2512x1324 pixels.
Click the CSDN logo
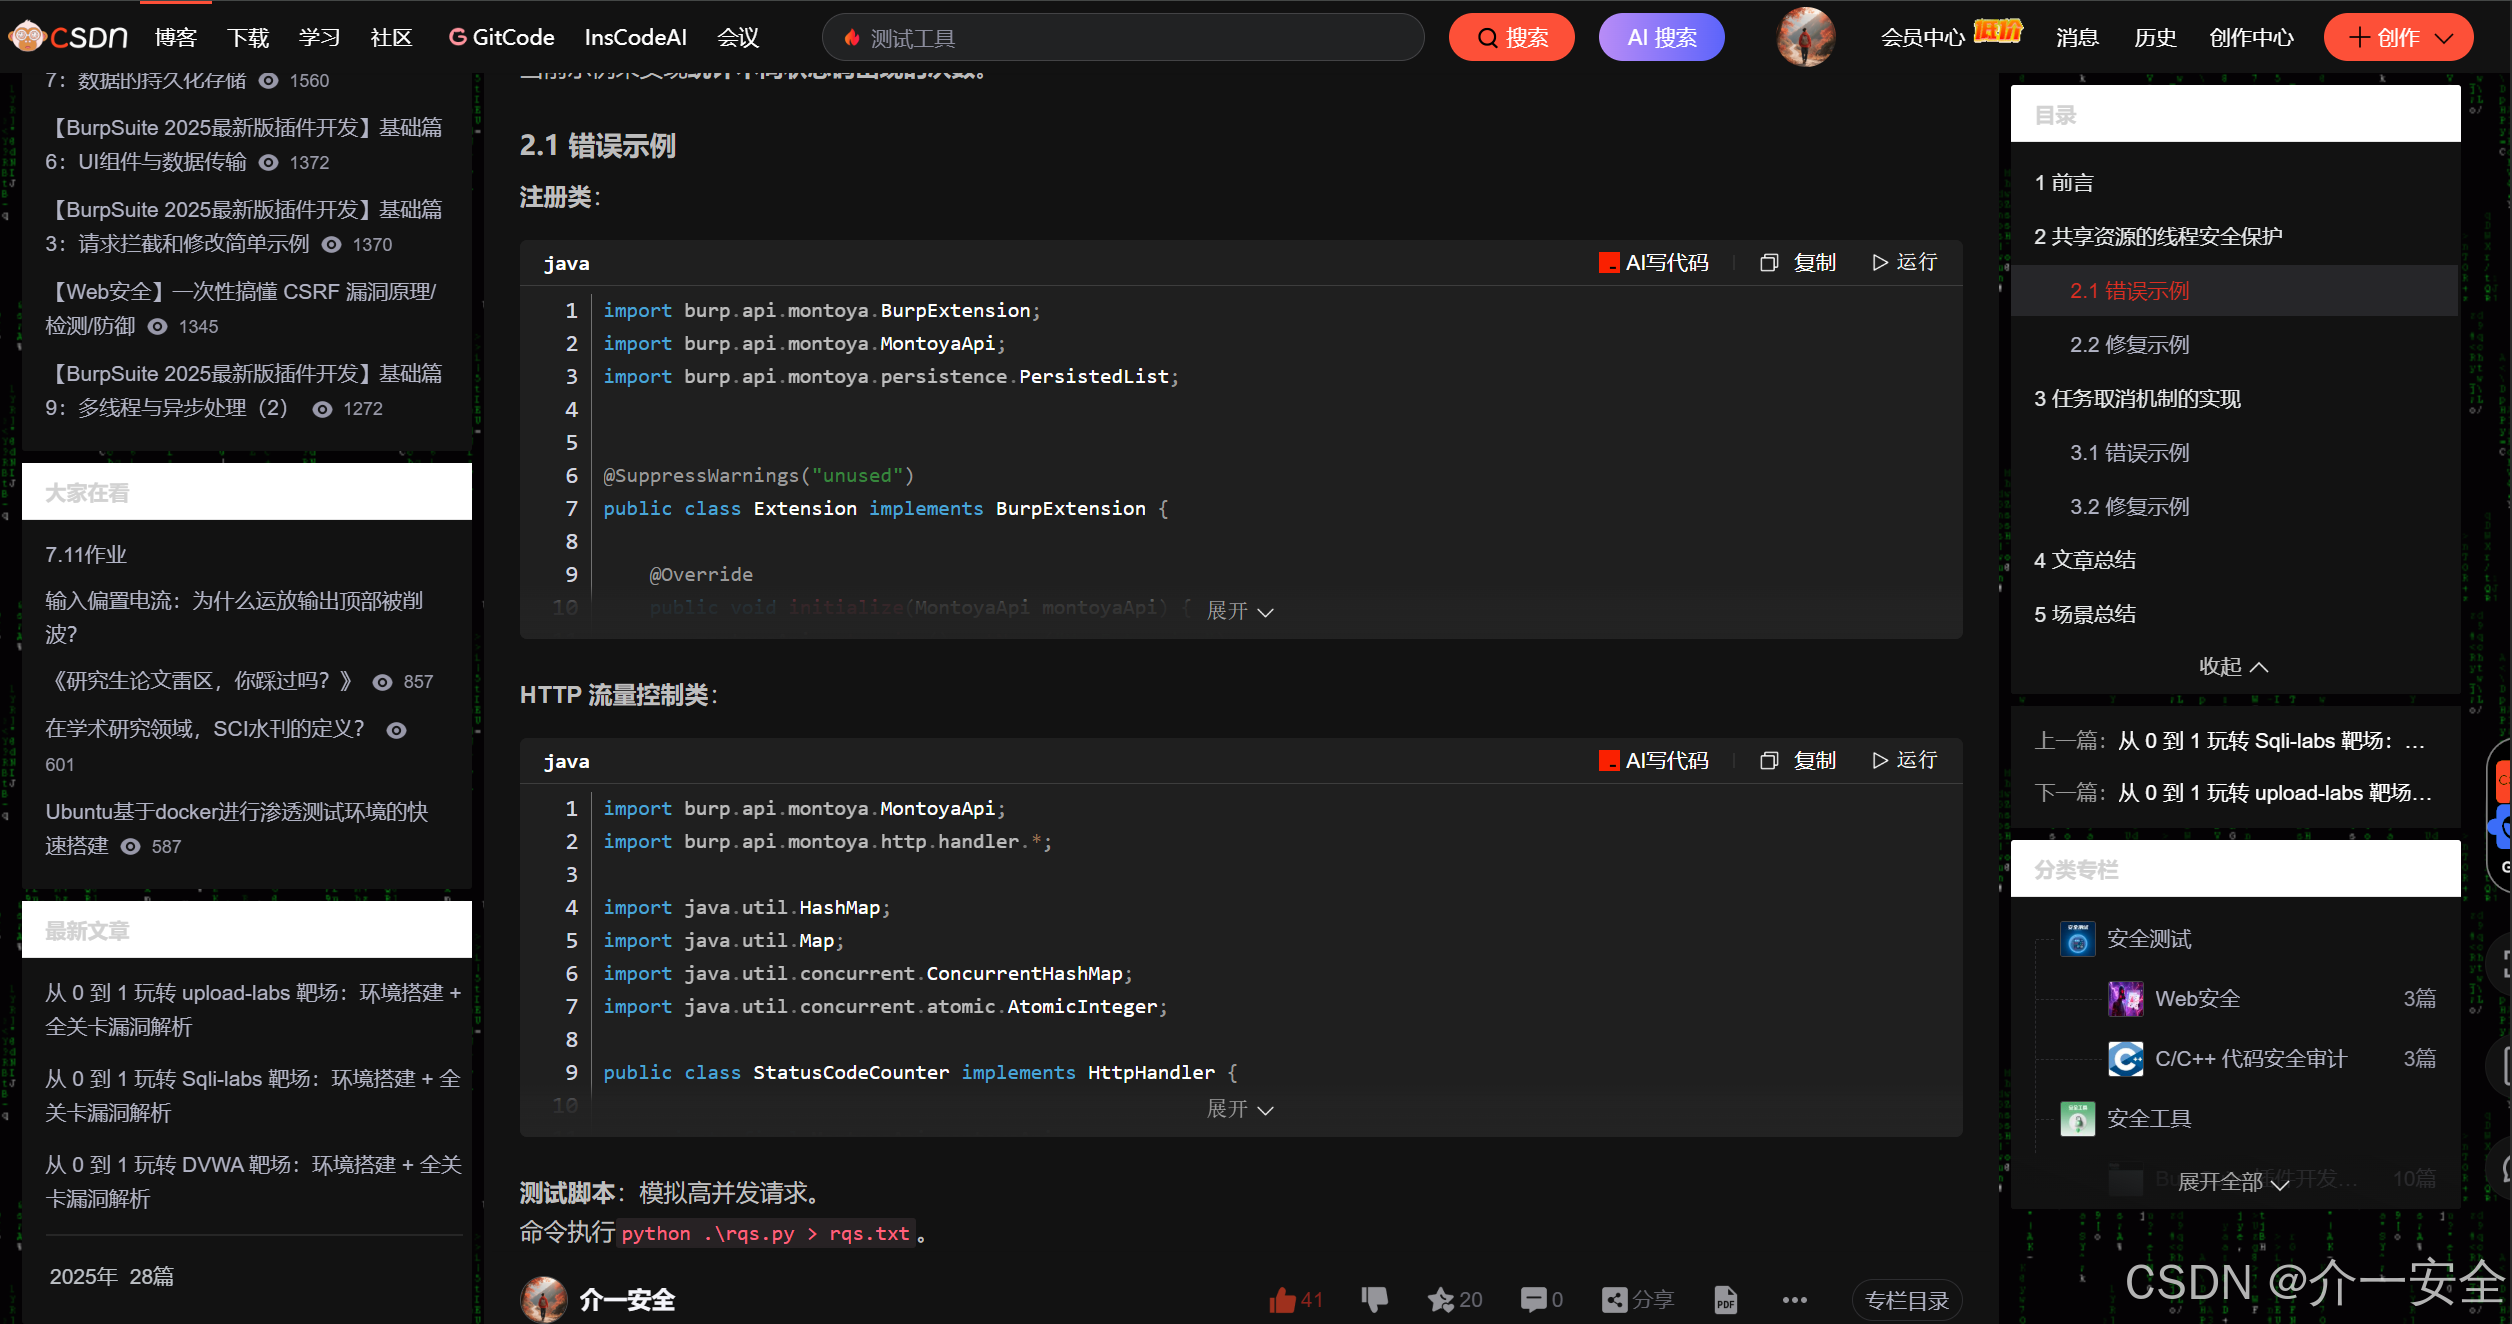tap(68, 37)
